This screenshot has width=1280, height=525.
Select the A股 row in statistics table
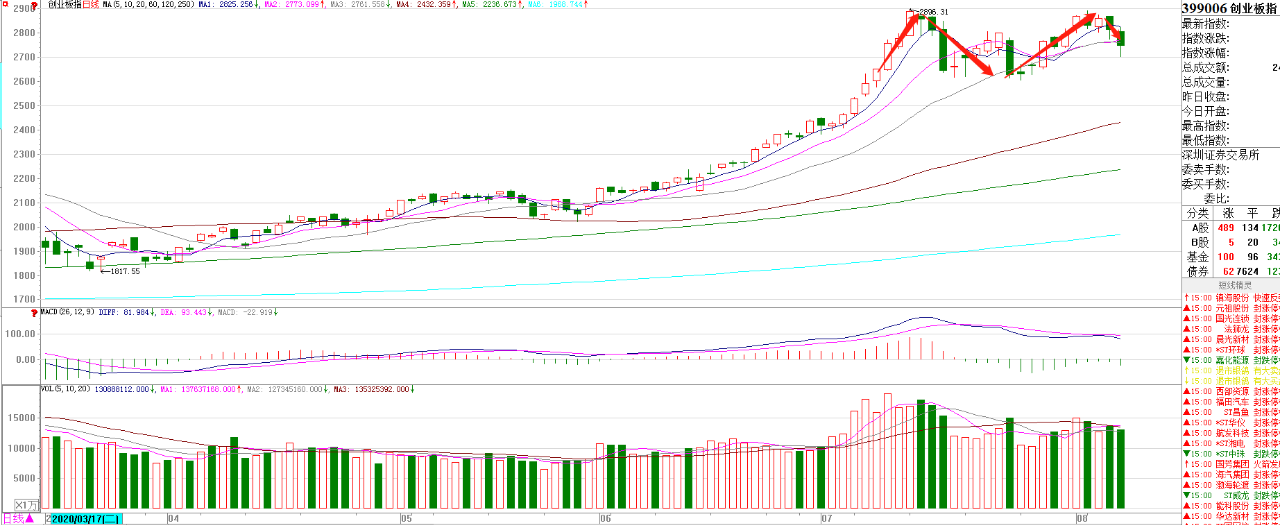pyautogui.click(x=1231, y=227)
